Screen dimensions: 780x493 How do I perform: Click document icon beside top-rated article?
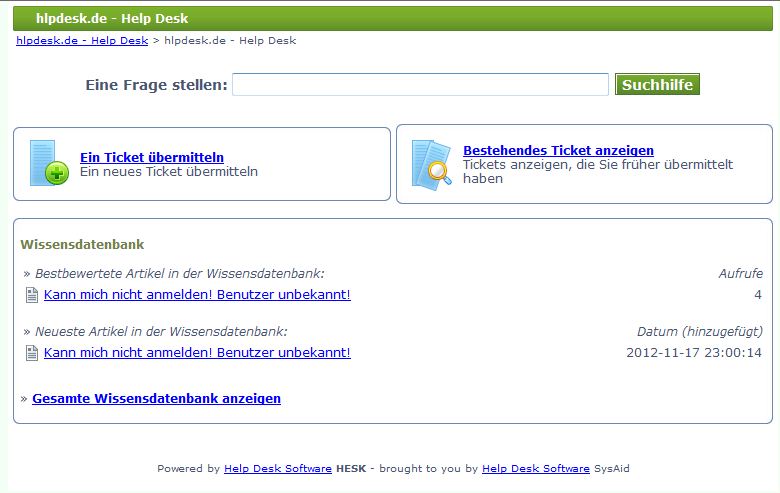[x=32, y=295]
